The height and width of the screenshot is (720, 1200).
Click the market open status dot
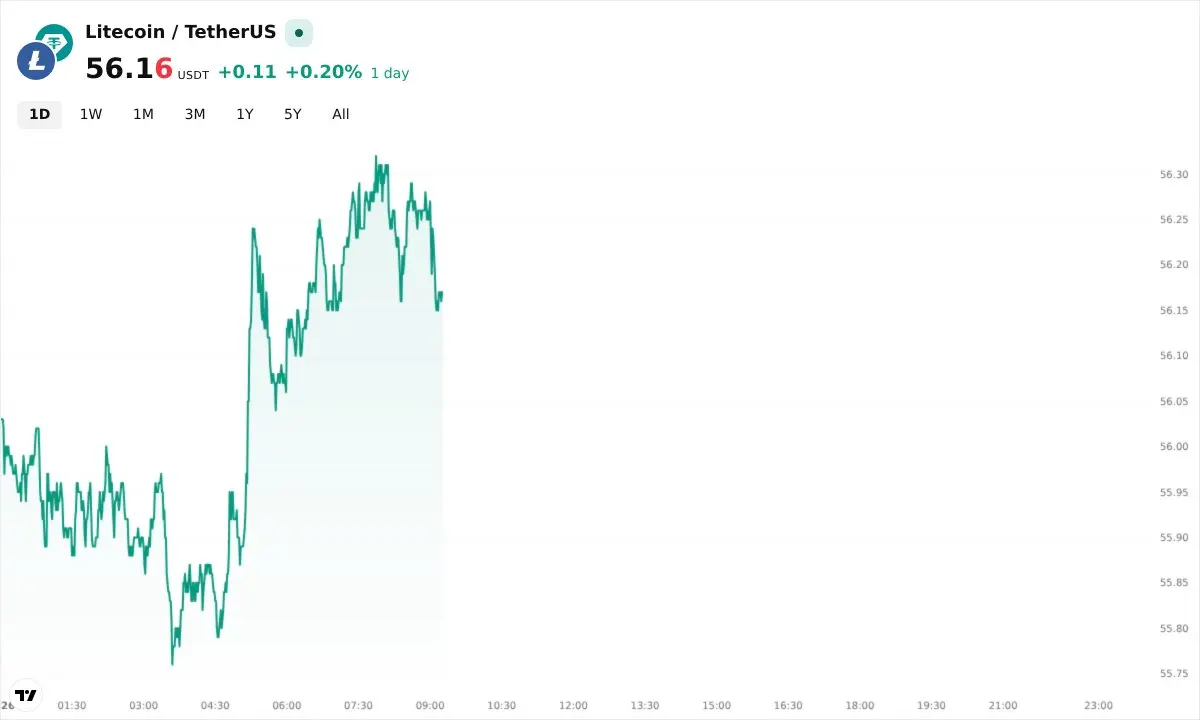(298, 33)
